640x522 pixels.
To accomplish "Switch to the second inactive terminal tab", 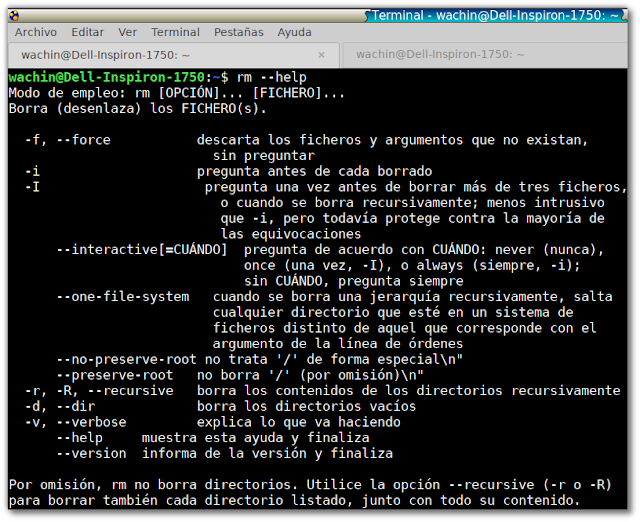I will coord(484,55).
